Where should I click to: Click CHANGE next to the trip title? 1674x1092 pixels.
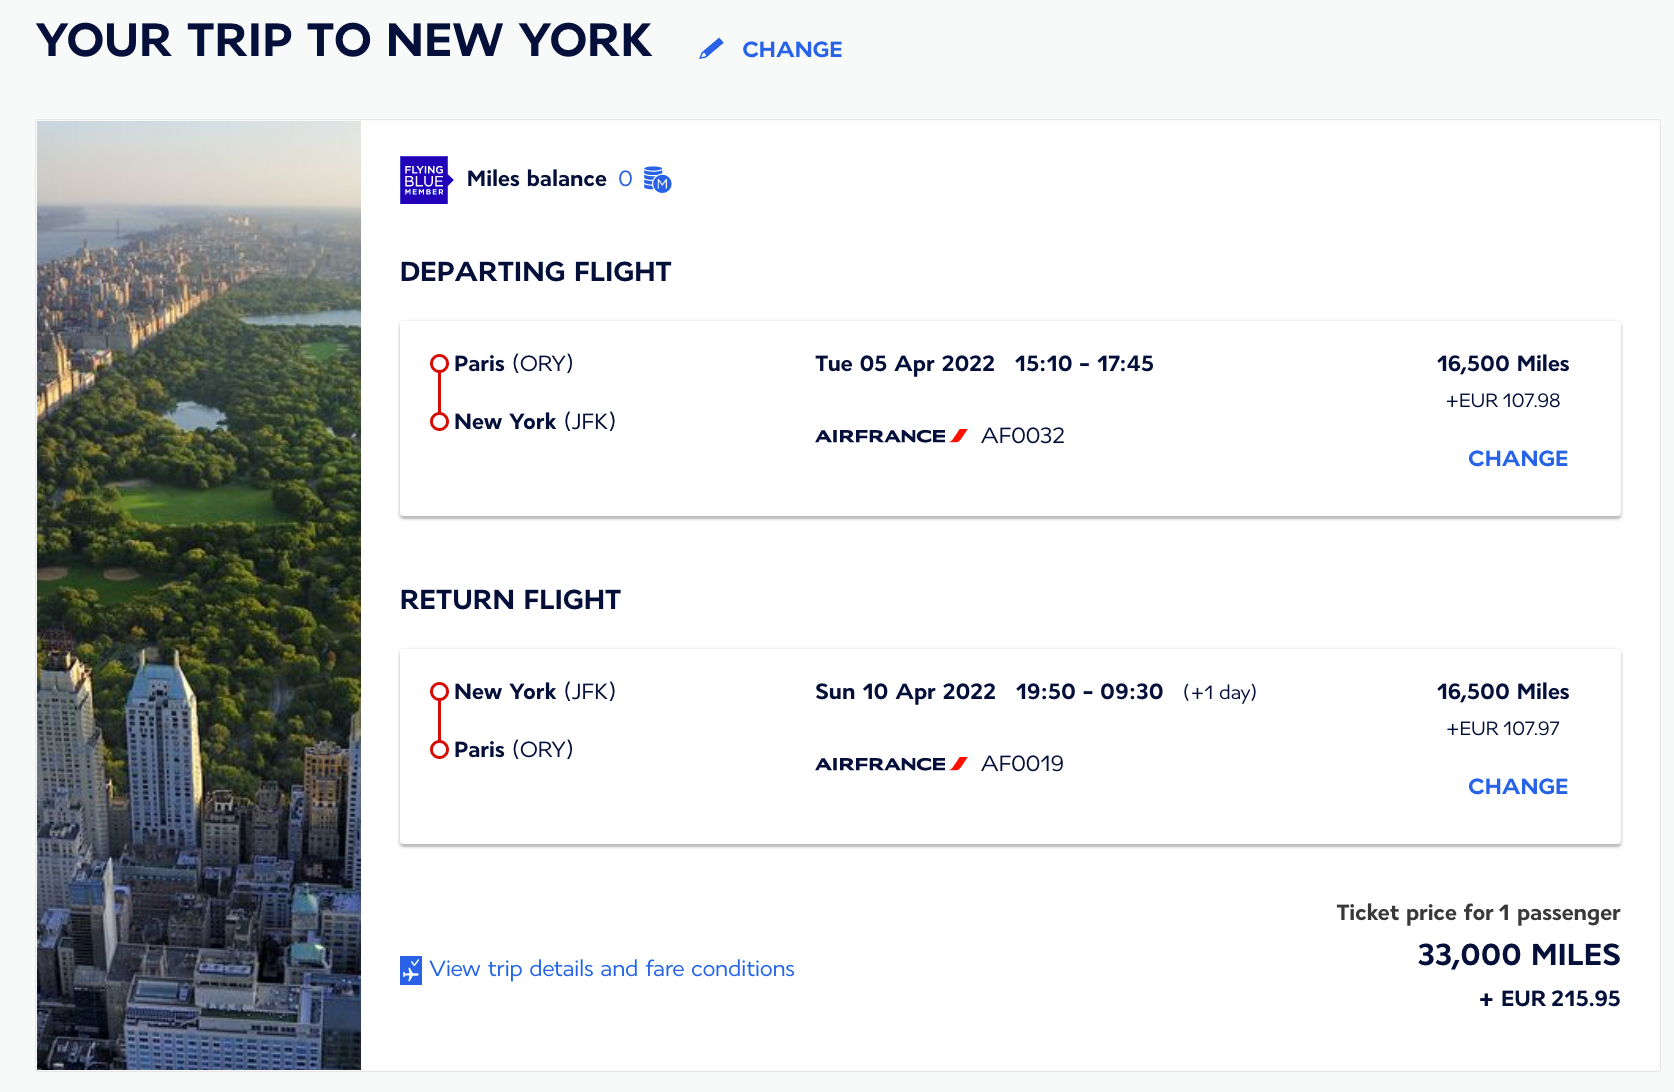[x=792, y=49]
